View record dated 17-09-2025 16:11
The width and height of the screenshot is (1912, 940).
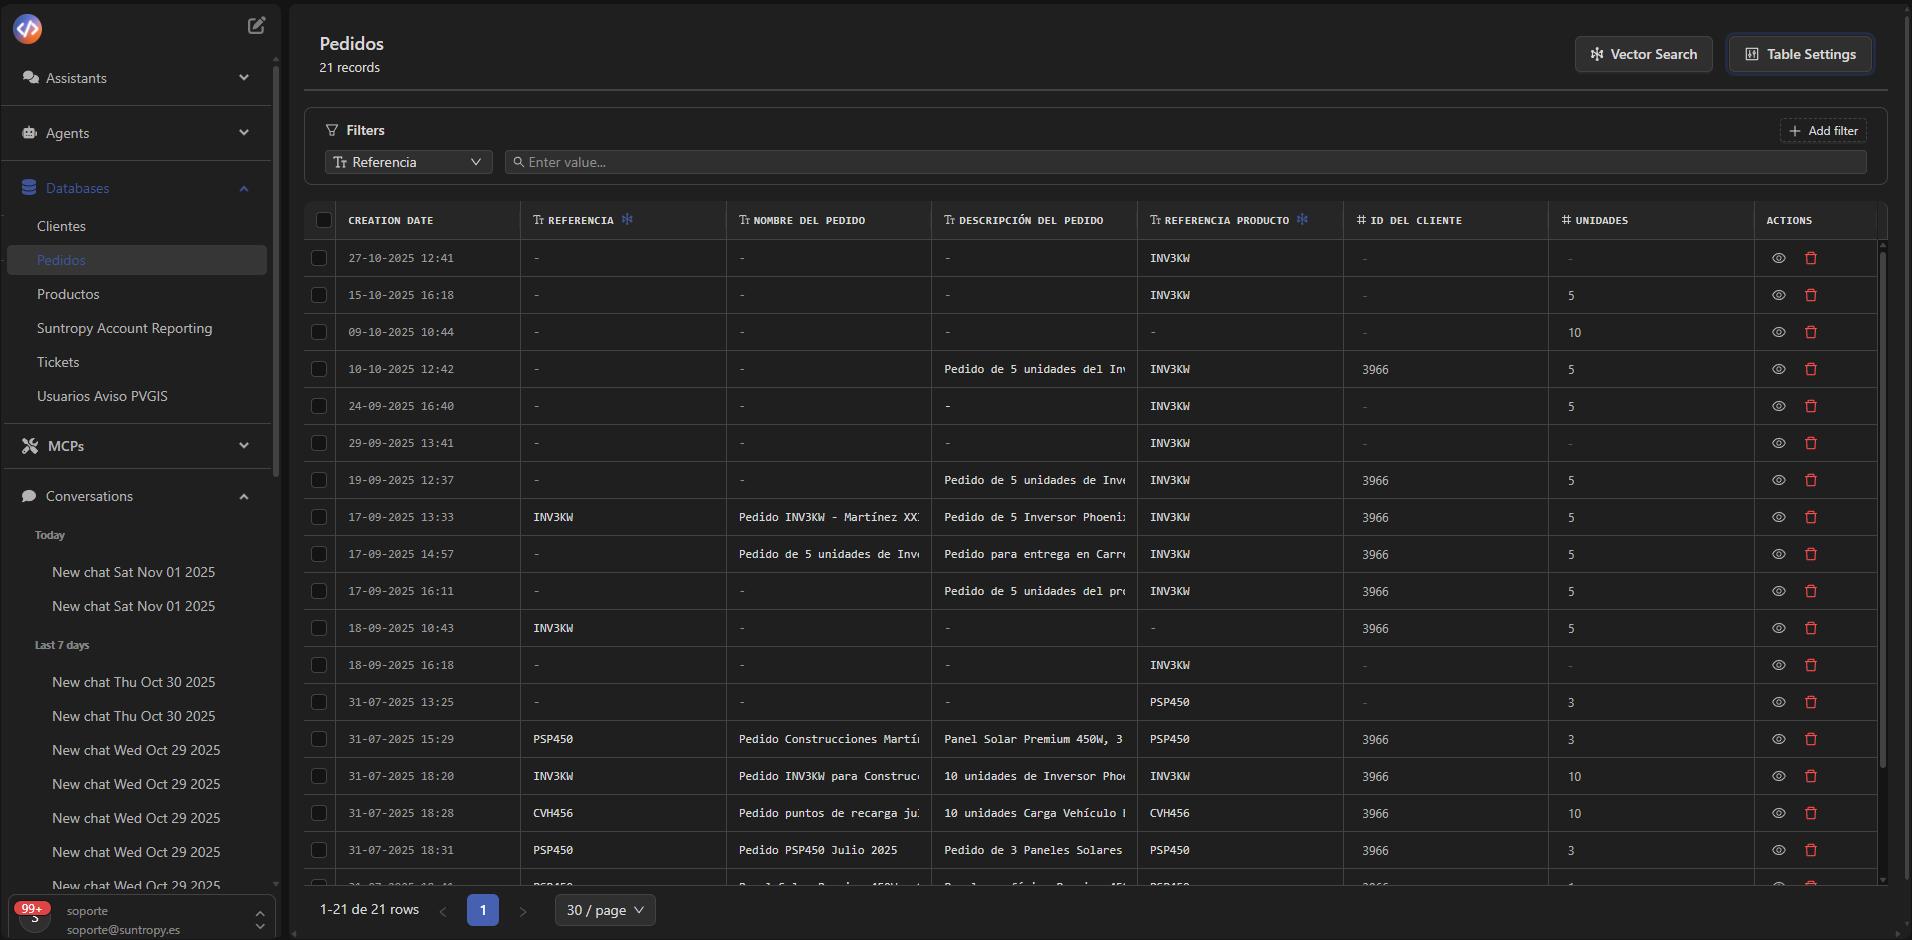coord(1779,591)
